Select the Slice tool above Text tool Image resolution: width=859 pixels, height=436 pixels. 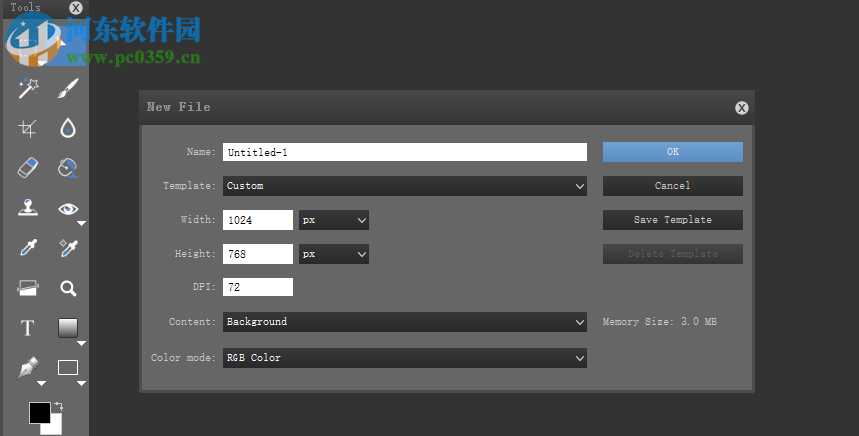click(28, 288)
